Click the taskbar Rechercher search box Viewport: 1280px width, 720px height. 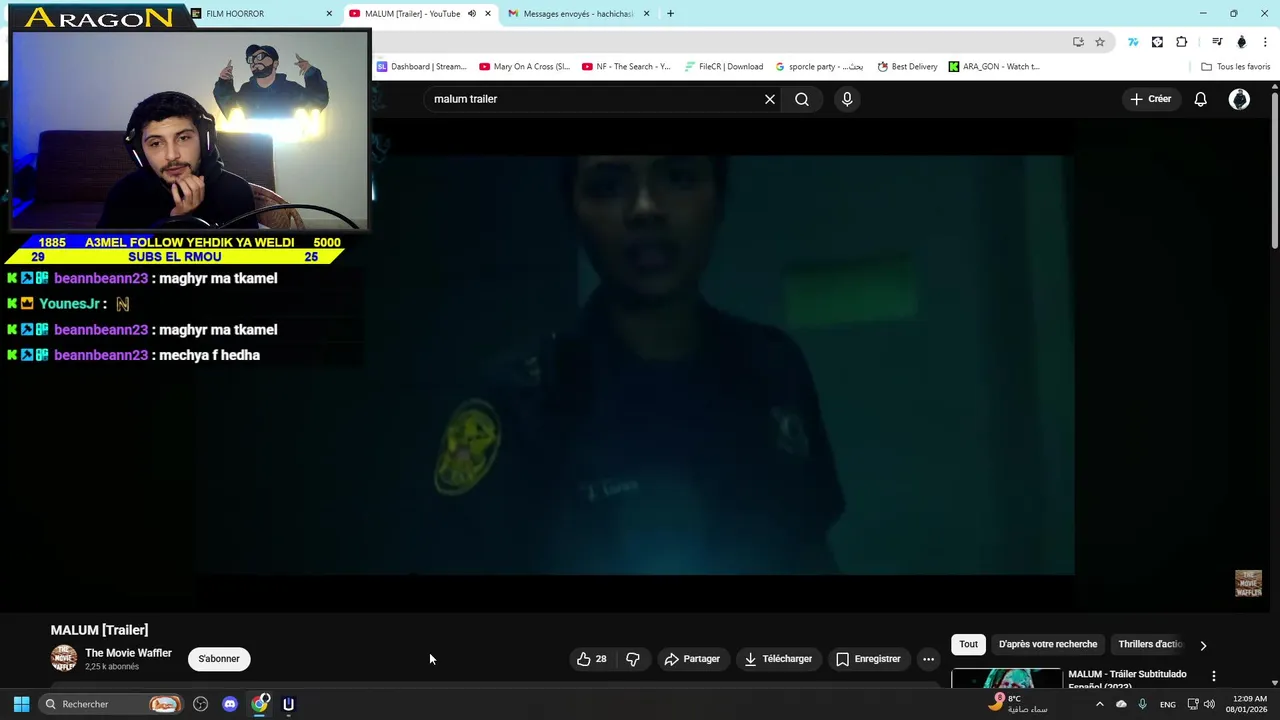(112, 704)
